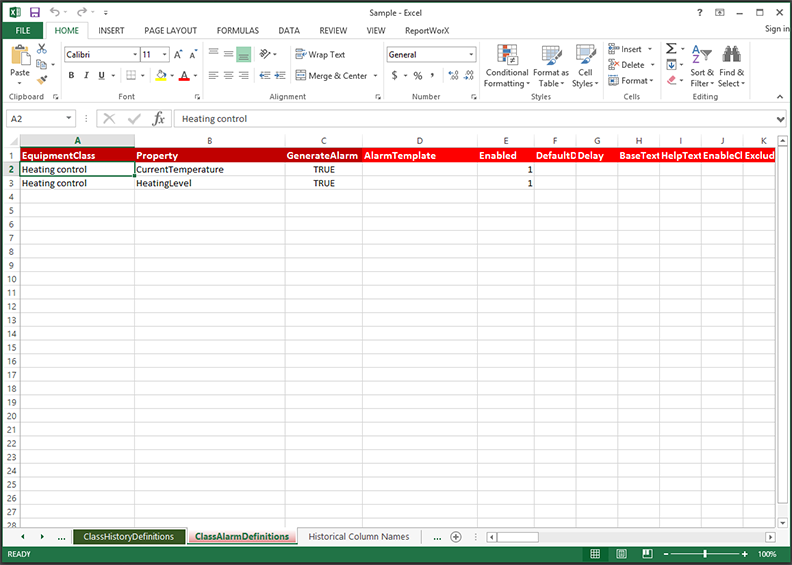Click the AutoSum sigma icon

coord(671,49)
